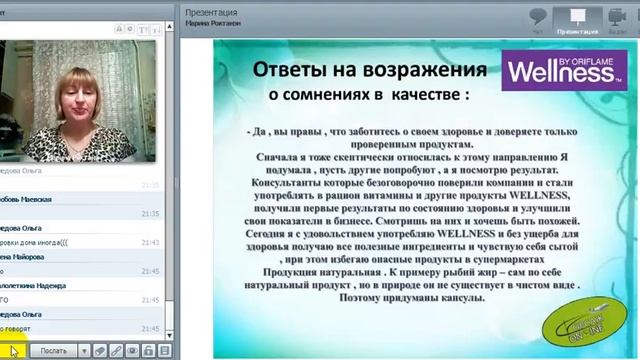Click the chat message timestamp 21:43
The height and width of the screenshot is (360, 640).
click(150, 243)
